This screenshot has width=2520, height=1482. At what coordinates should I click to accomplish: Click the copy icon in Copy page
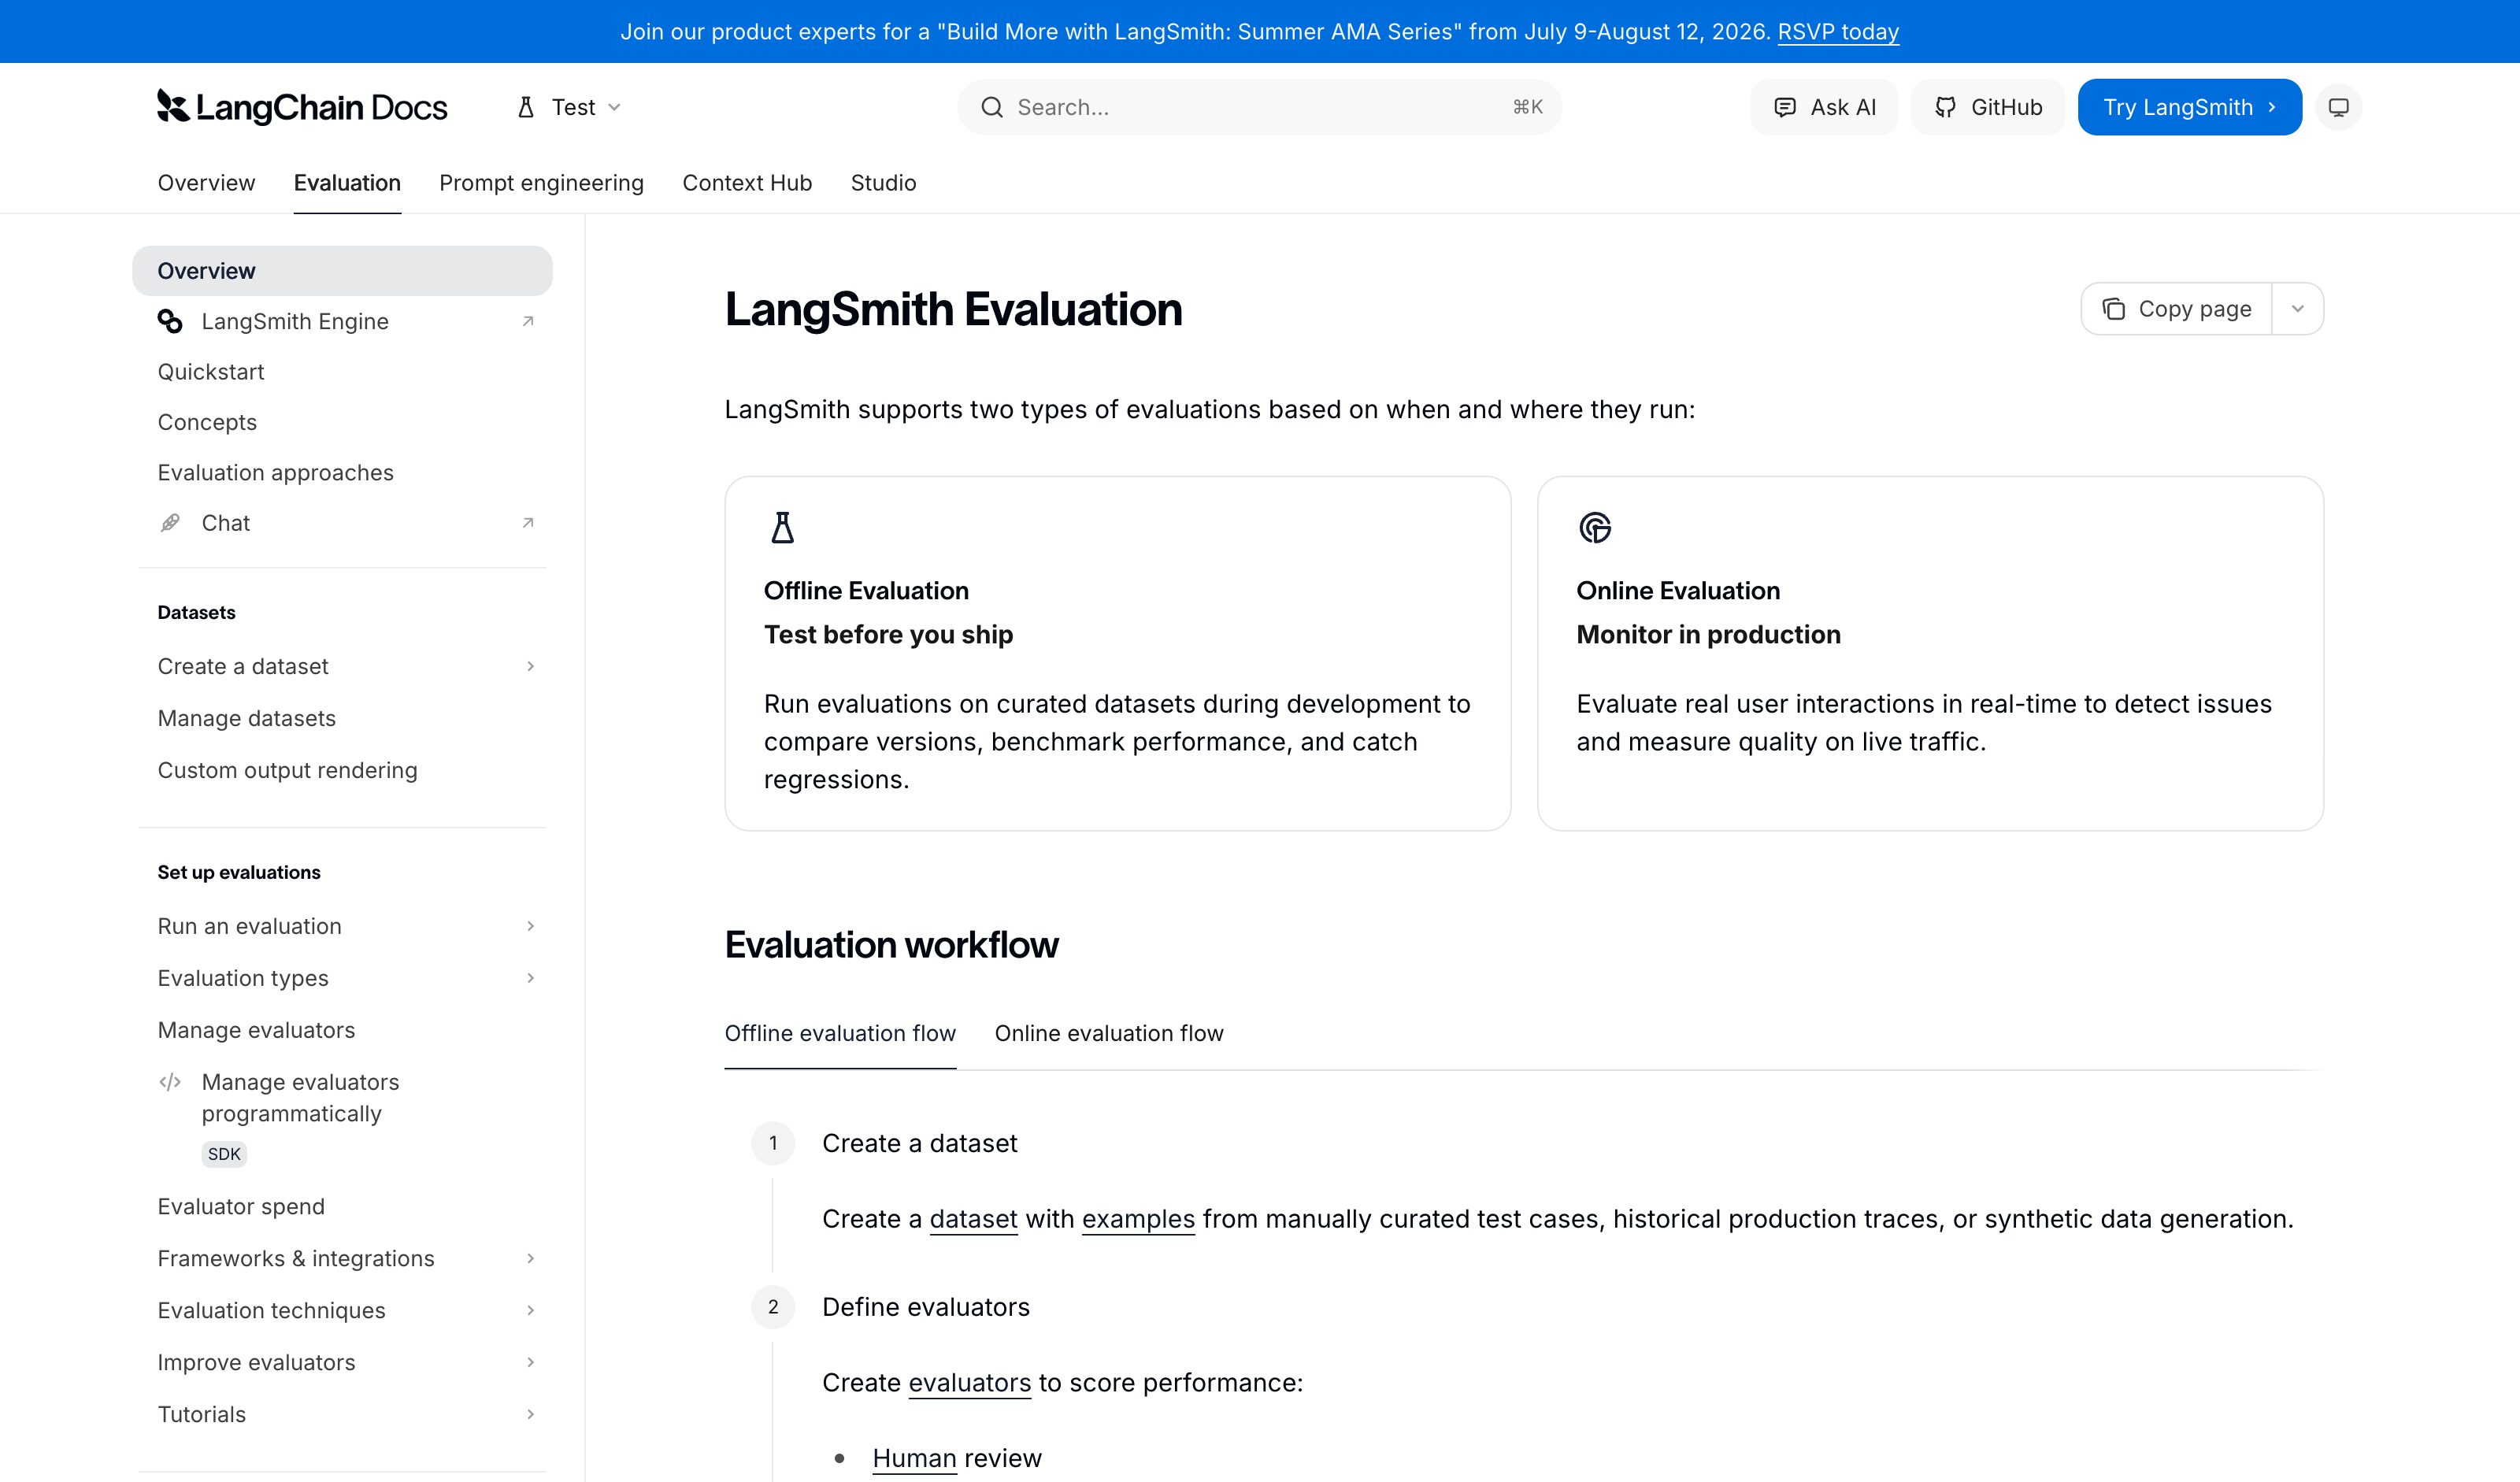tap(2113, 309)
